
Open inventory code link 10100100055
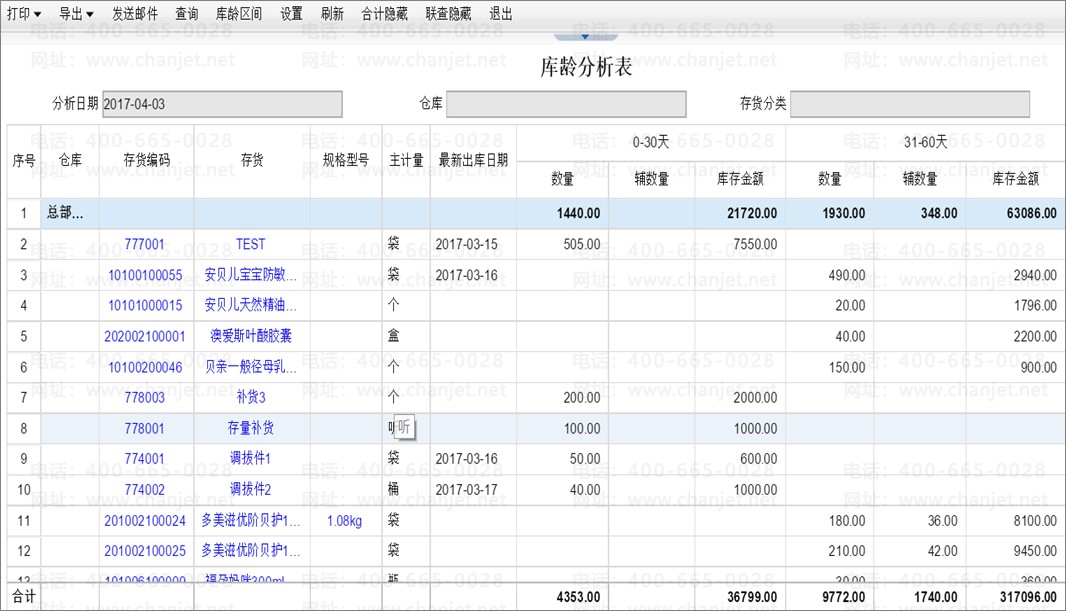(x=145, y=275)
